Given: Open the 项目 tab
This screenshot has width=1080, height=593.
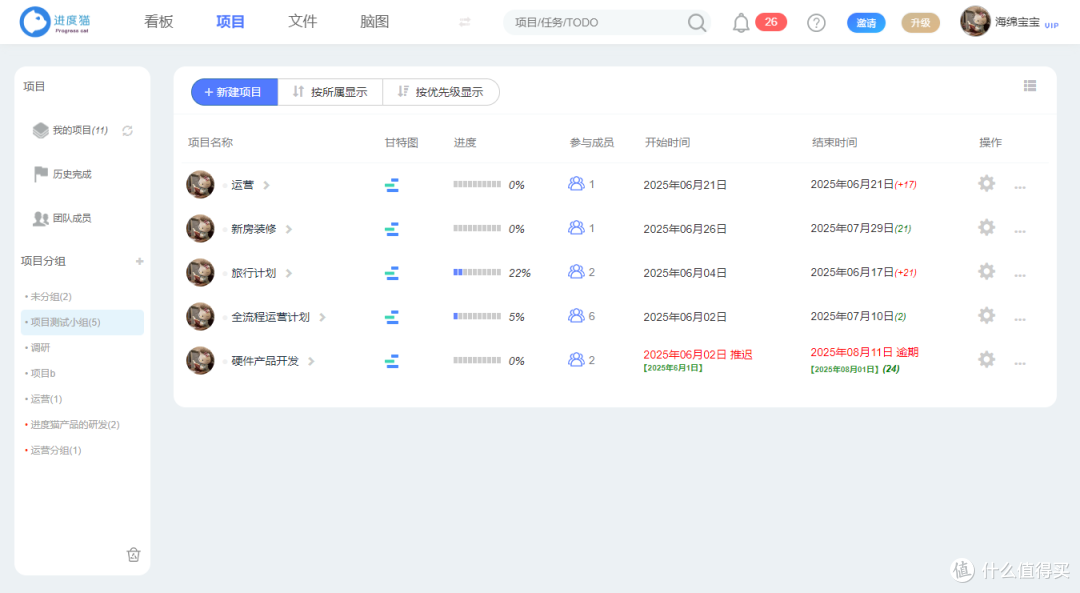Looking at the screenshot, I should pos(230,22).
